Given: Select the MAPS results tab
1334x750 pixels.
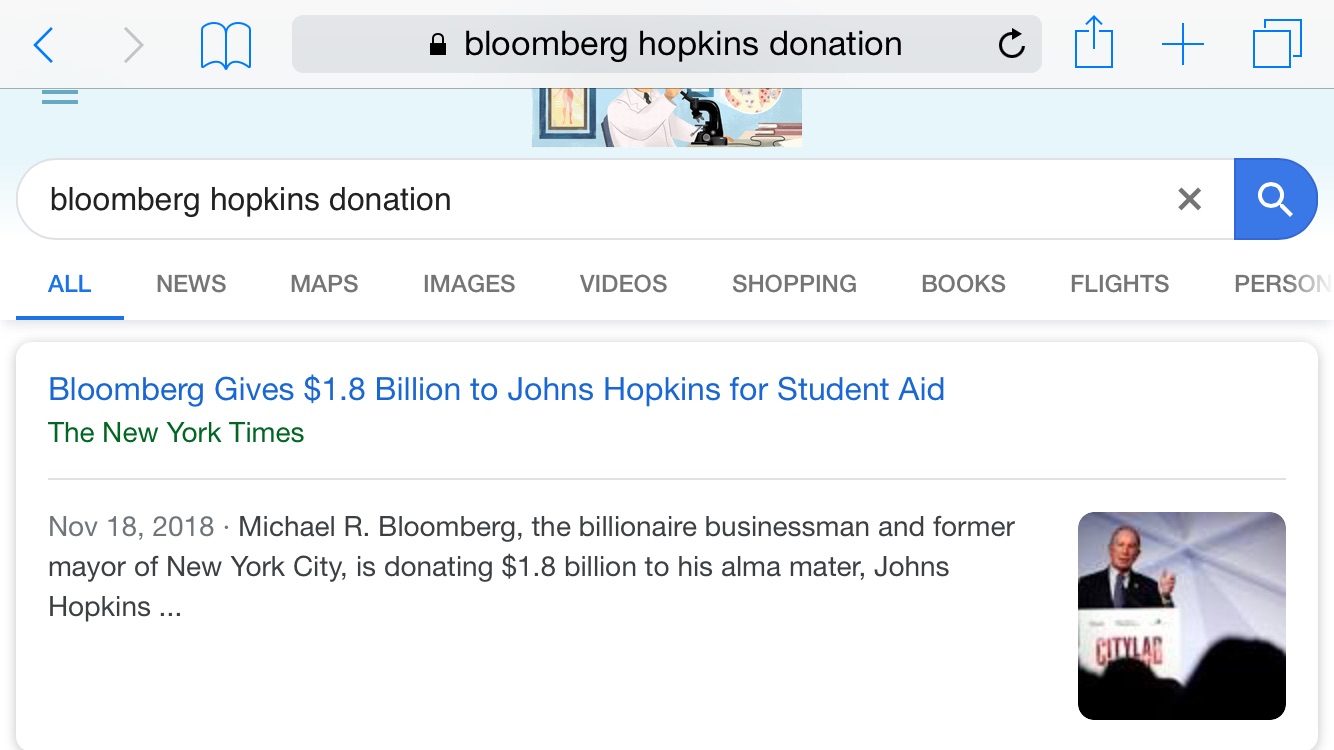Looking at the screenshot, I should (x=324, y=284).
